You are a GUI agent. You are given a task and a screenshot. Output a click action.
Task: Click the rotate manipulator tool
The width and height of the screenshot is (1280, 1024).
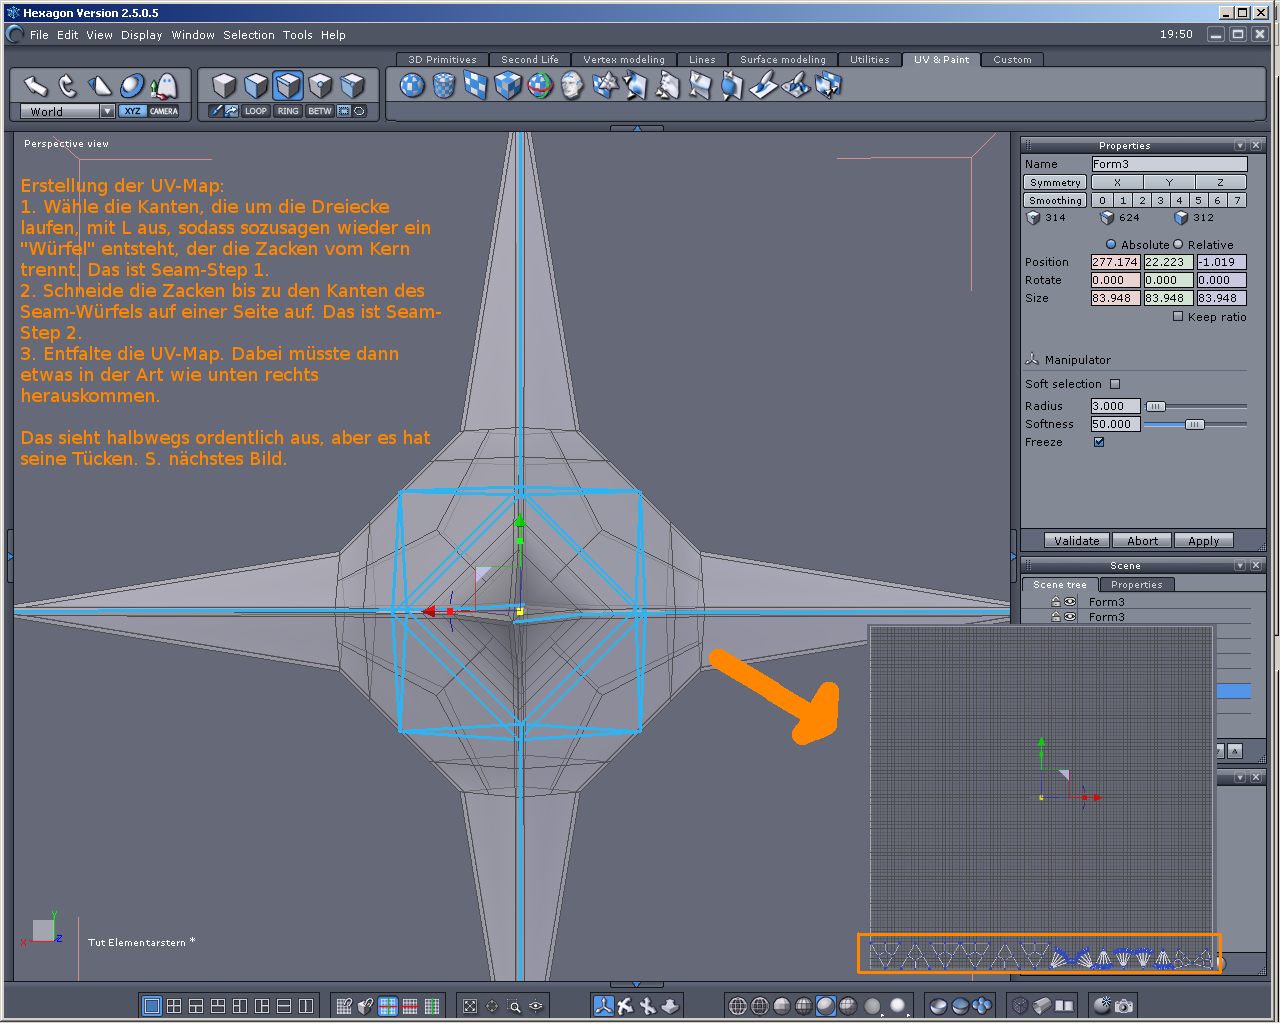pyautogui.click(x=67, y=86)
